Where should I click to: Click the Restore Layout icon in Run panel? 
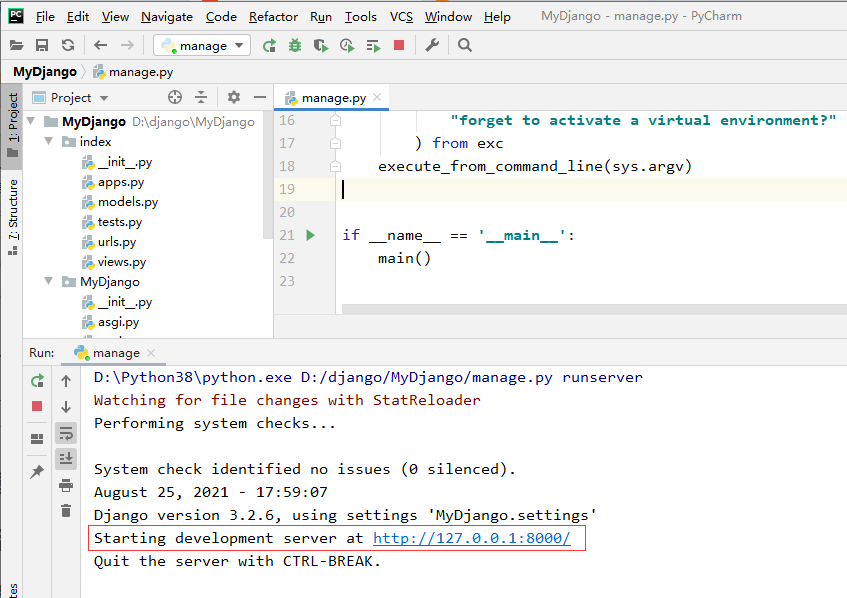click(37, 439)
